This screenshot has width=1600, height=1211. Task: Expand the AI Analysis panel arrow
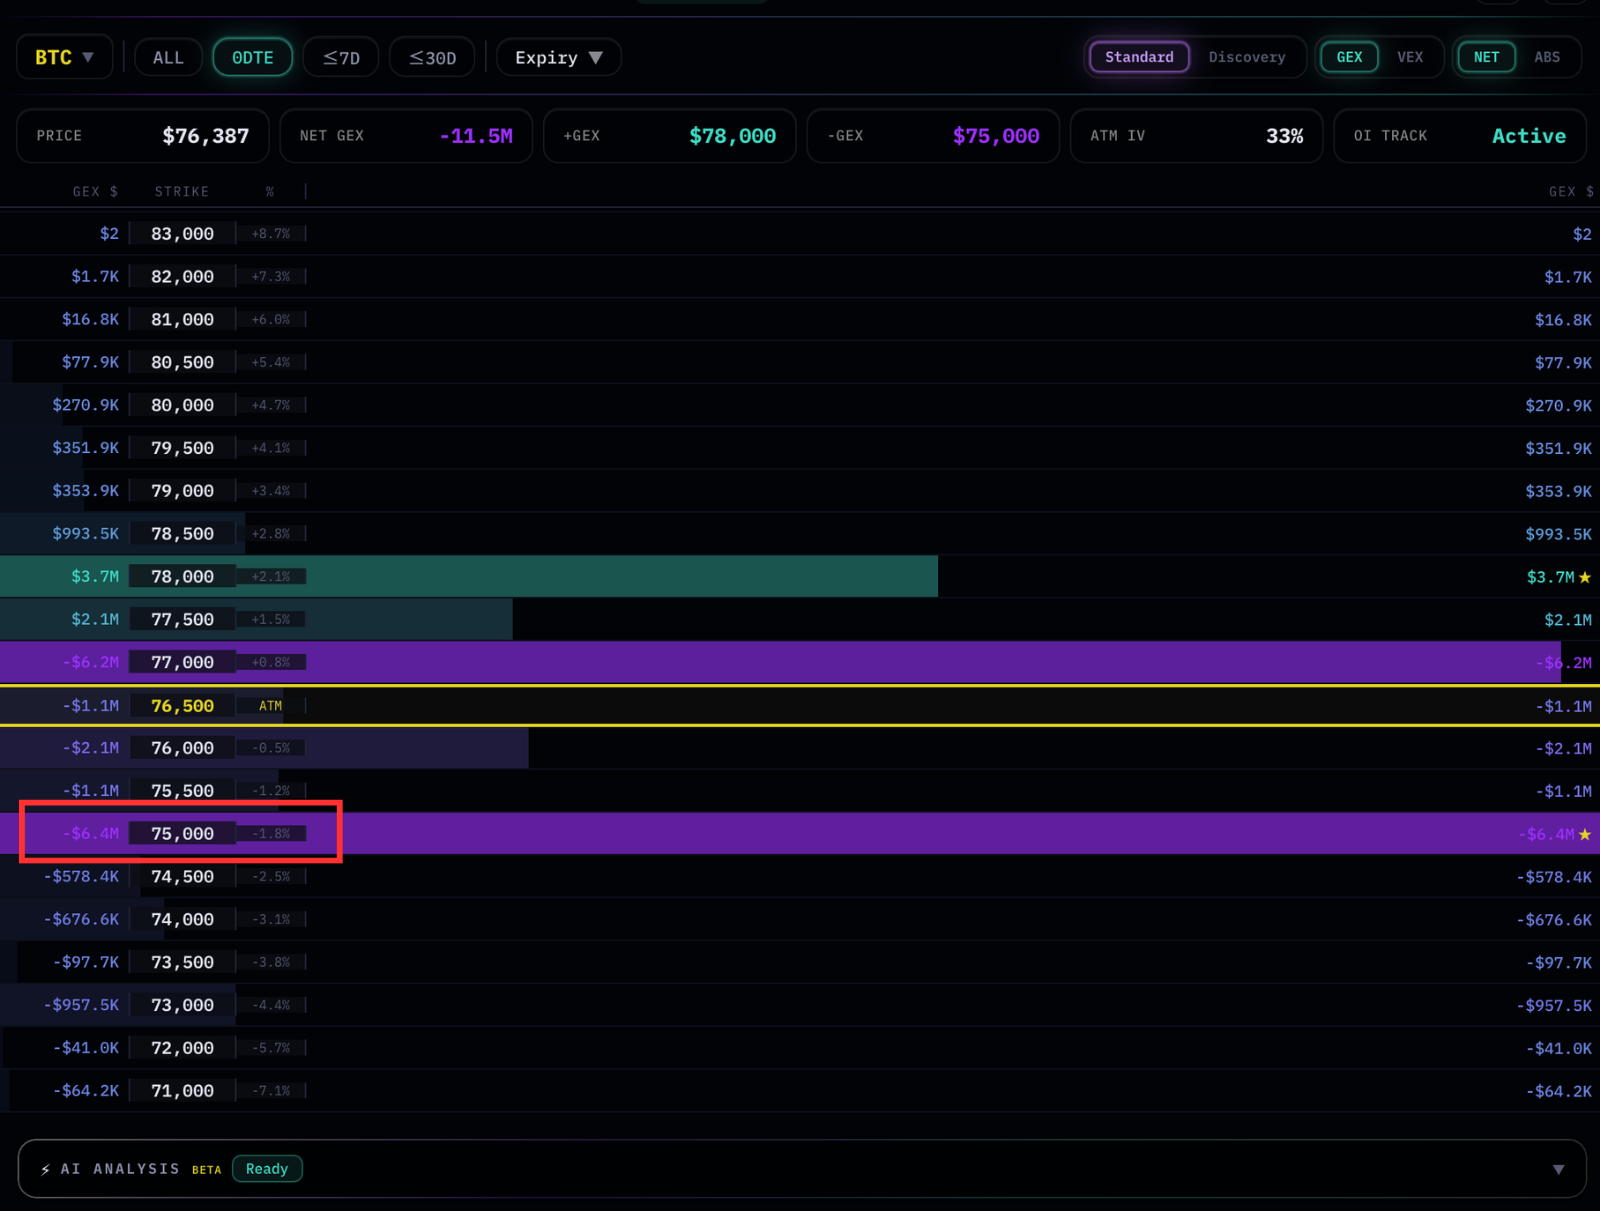[x=1558, y=1169]
